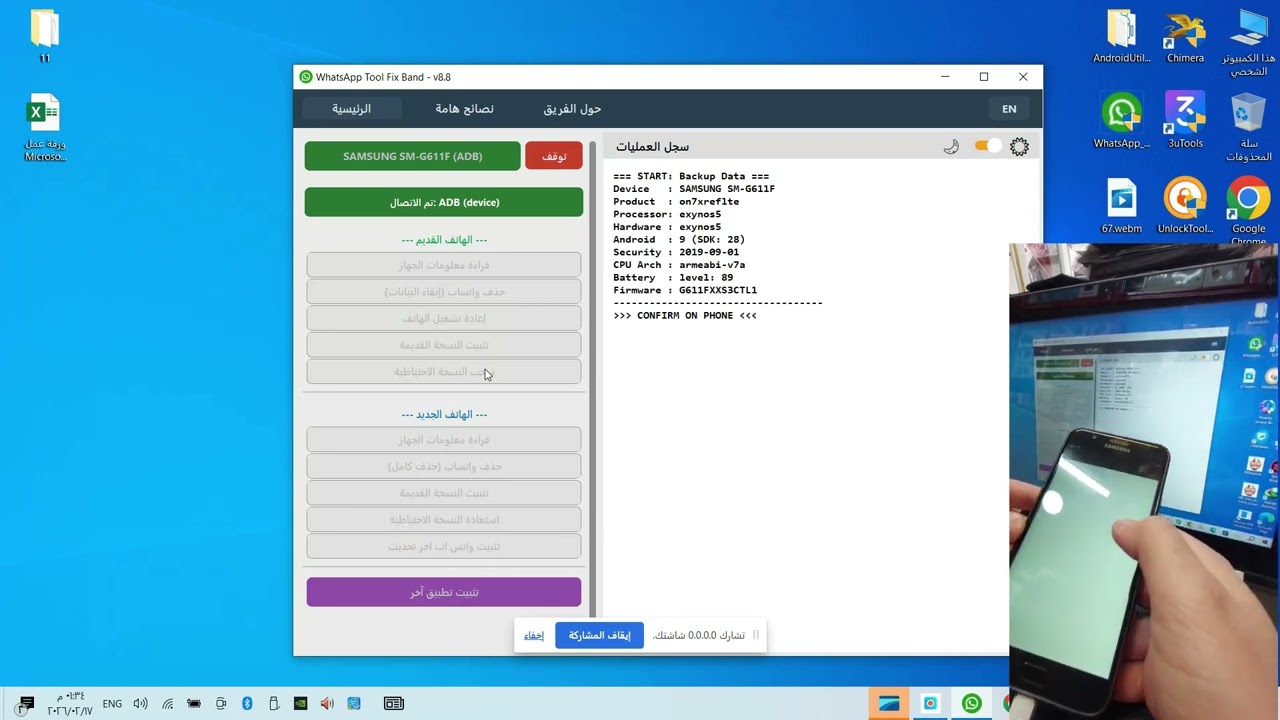Switch the ENG input language indicator
The image size is (1280, 720).
coord(112,704)
